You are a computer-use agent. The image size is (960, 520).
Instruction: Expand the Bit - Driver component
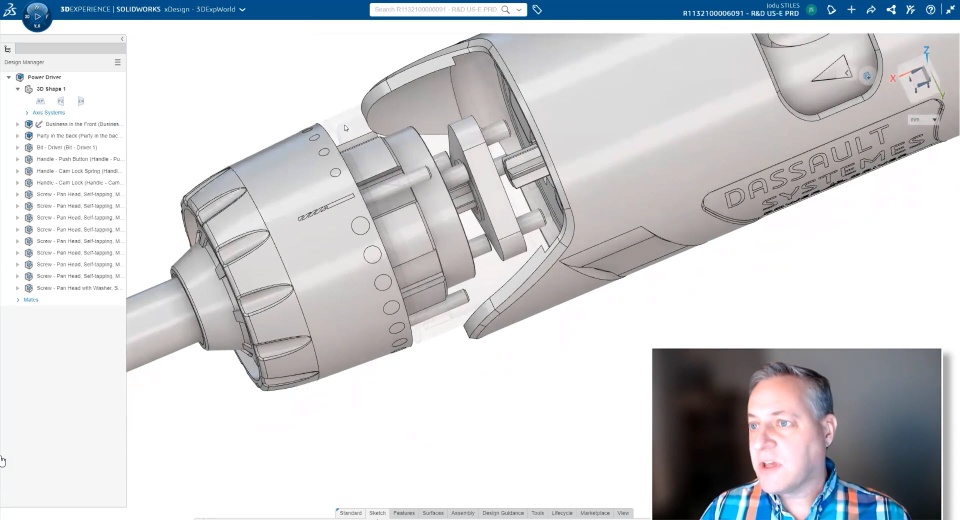point(18,148)
